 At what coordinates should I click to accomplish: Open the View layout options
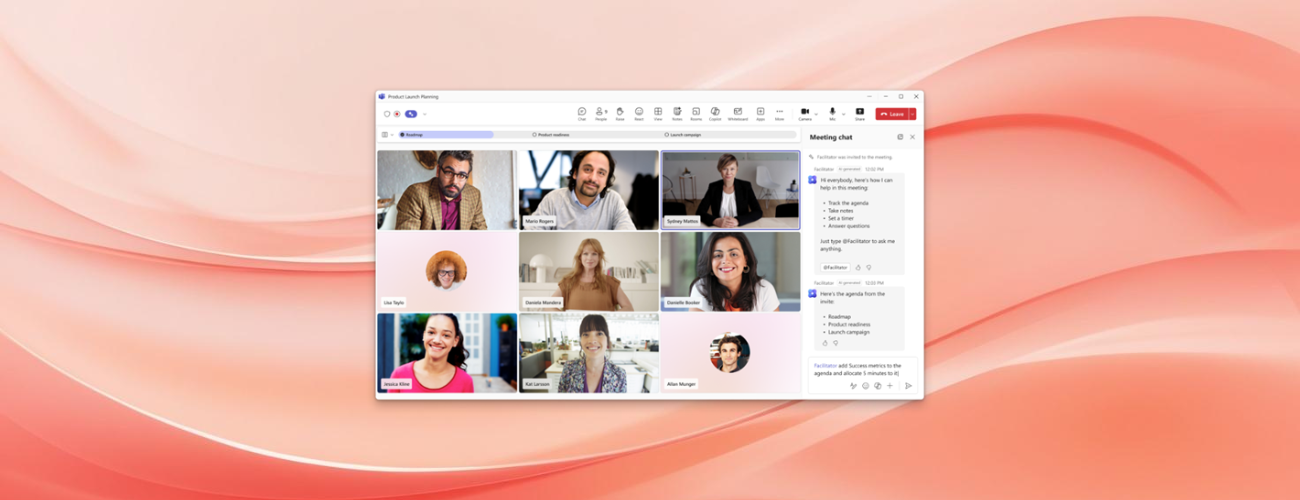pyautogui.click(x=658, y=113)
